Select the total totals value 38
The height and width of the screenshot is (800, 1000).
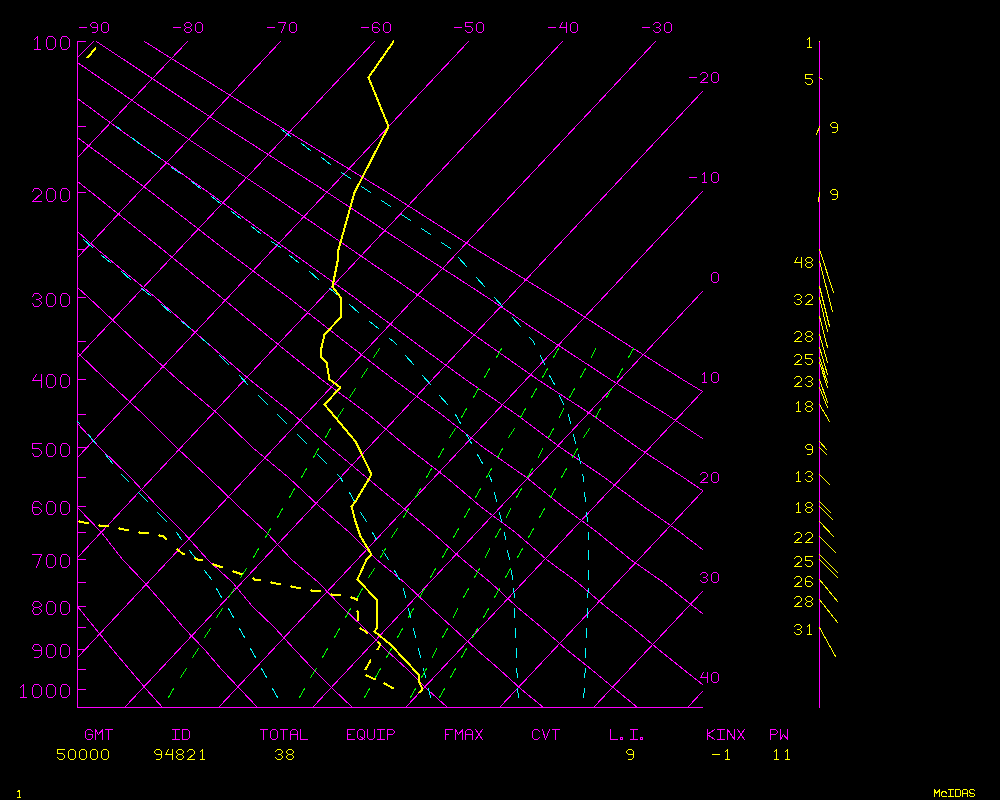(x=284, y=755)
